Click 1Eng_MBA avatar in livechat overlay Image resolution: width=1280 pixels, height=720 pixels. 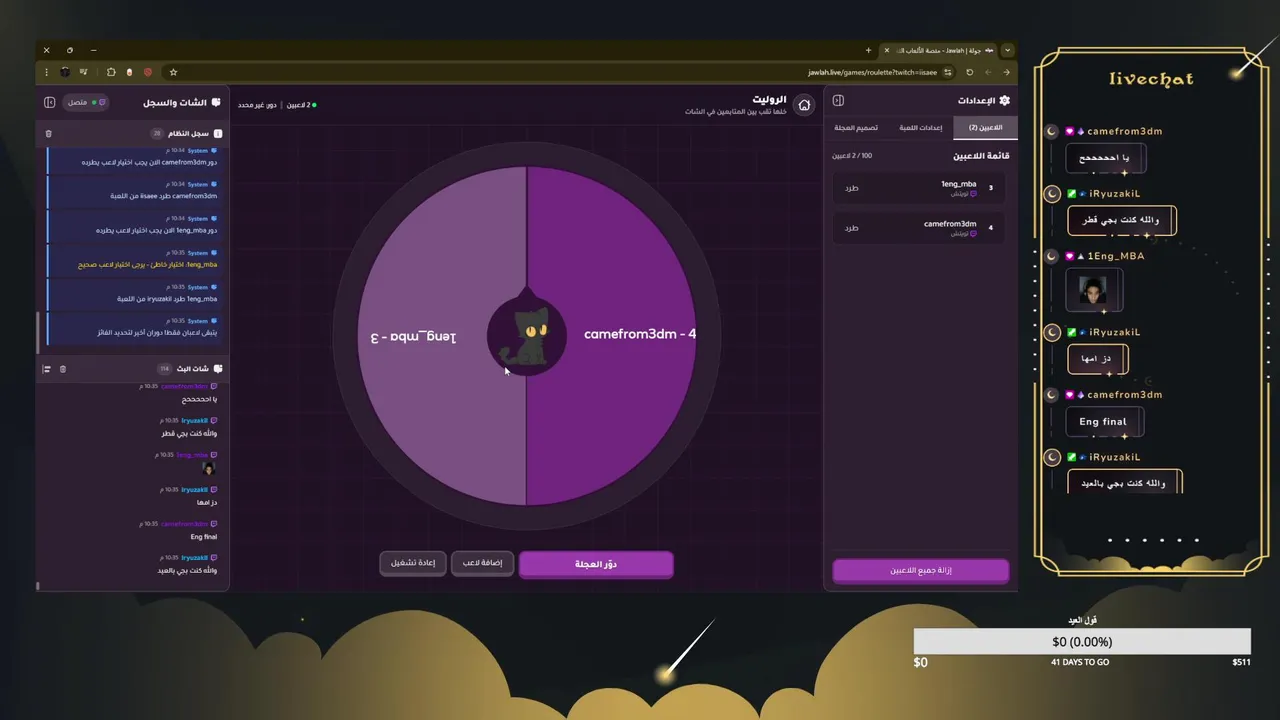tap(1092, 291)
